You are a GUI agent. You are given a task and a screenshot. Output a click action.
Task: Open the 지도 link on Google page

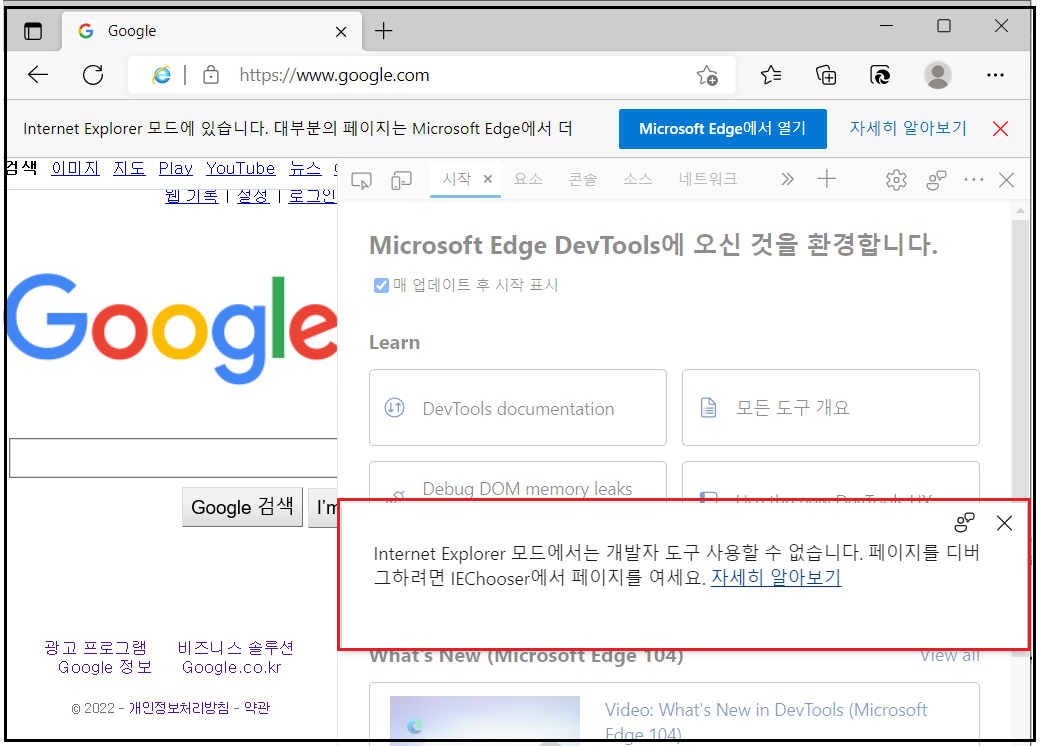pyautogui.click(x=129, y=168)
